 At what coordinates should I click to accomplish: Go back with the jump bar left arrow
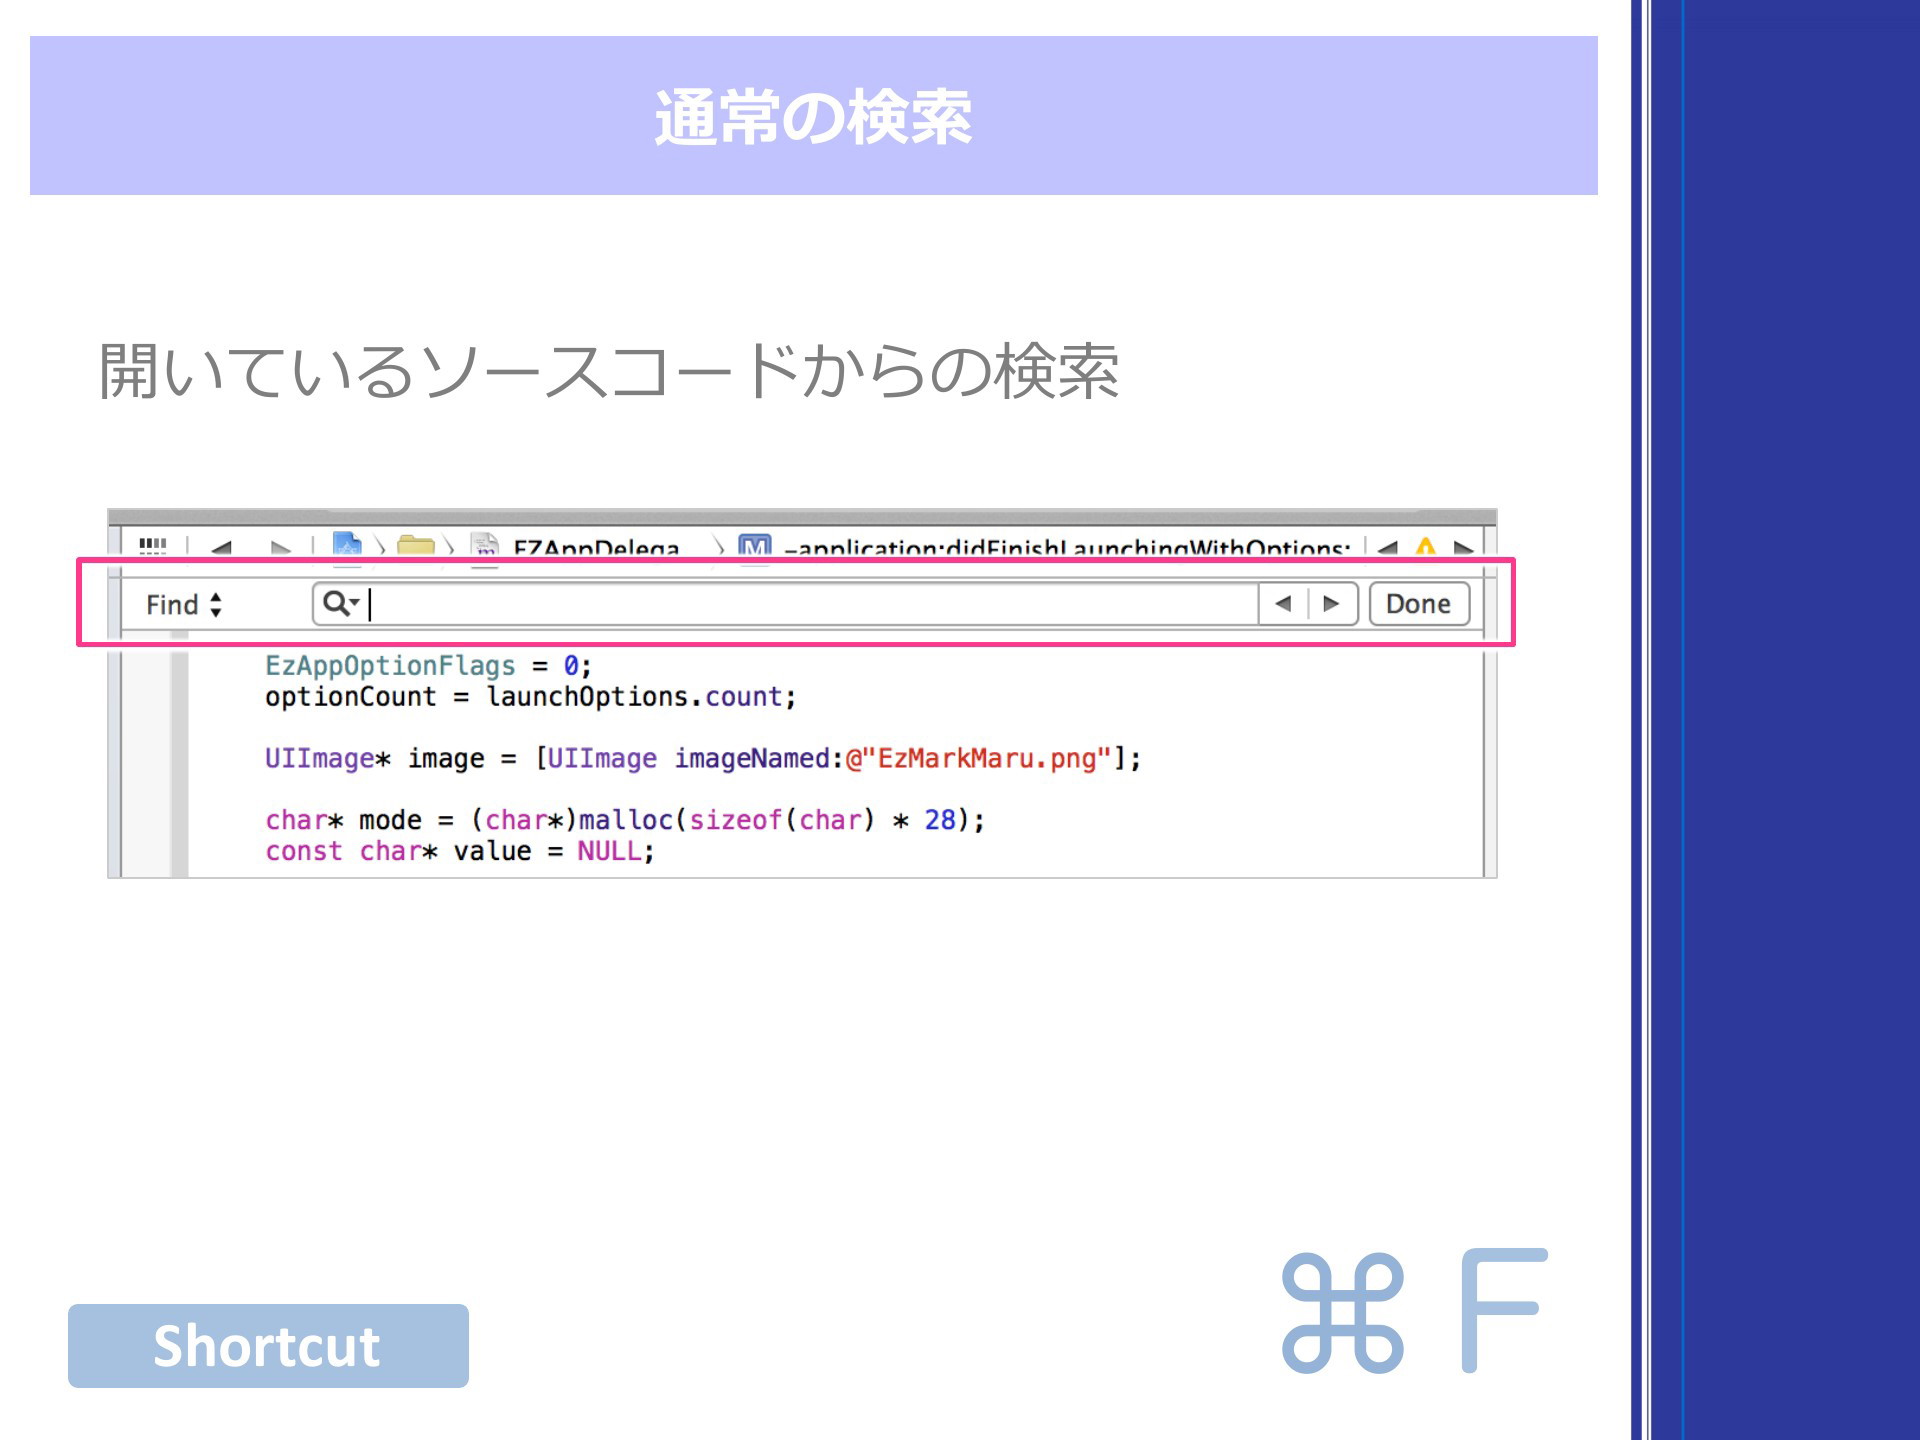(222, 548)
